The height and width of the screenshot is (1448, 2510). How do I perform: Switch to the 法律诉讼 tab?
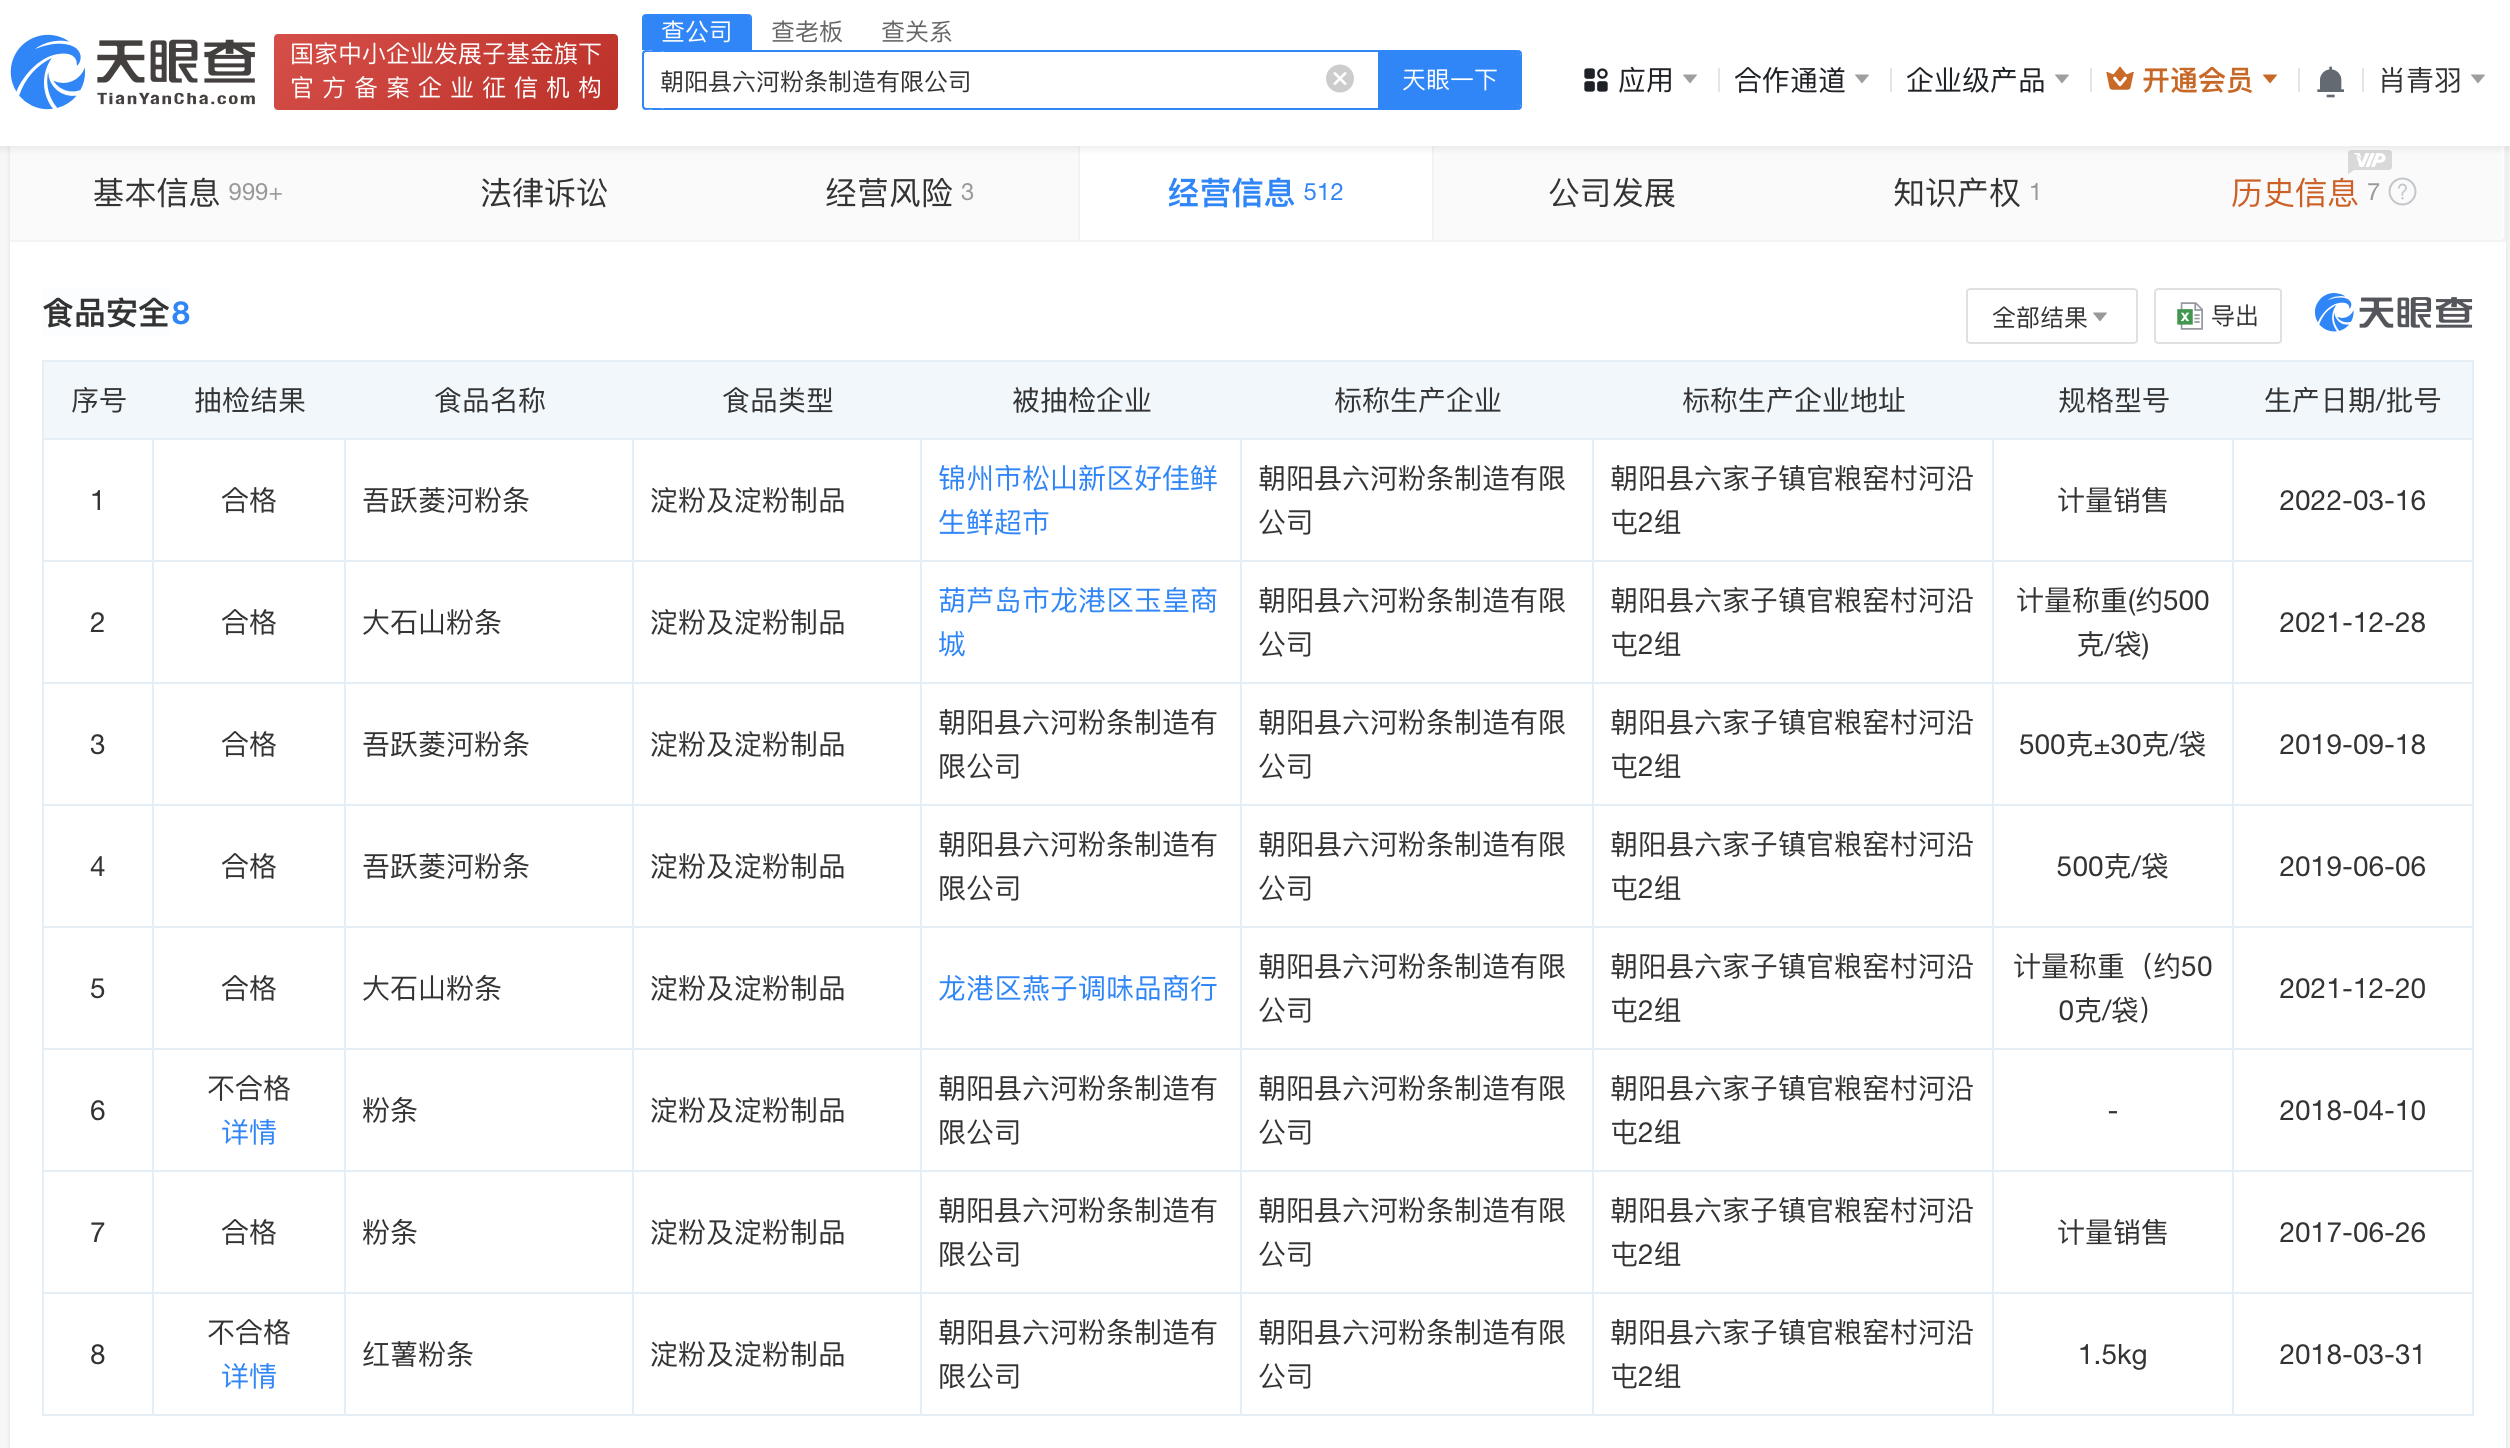point(543,192)
